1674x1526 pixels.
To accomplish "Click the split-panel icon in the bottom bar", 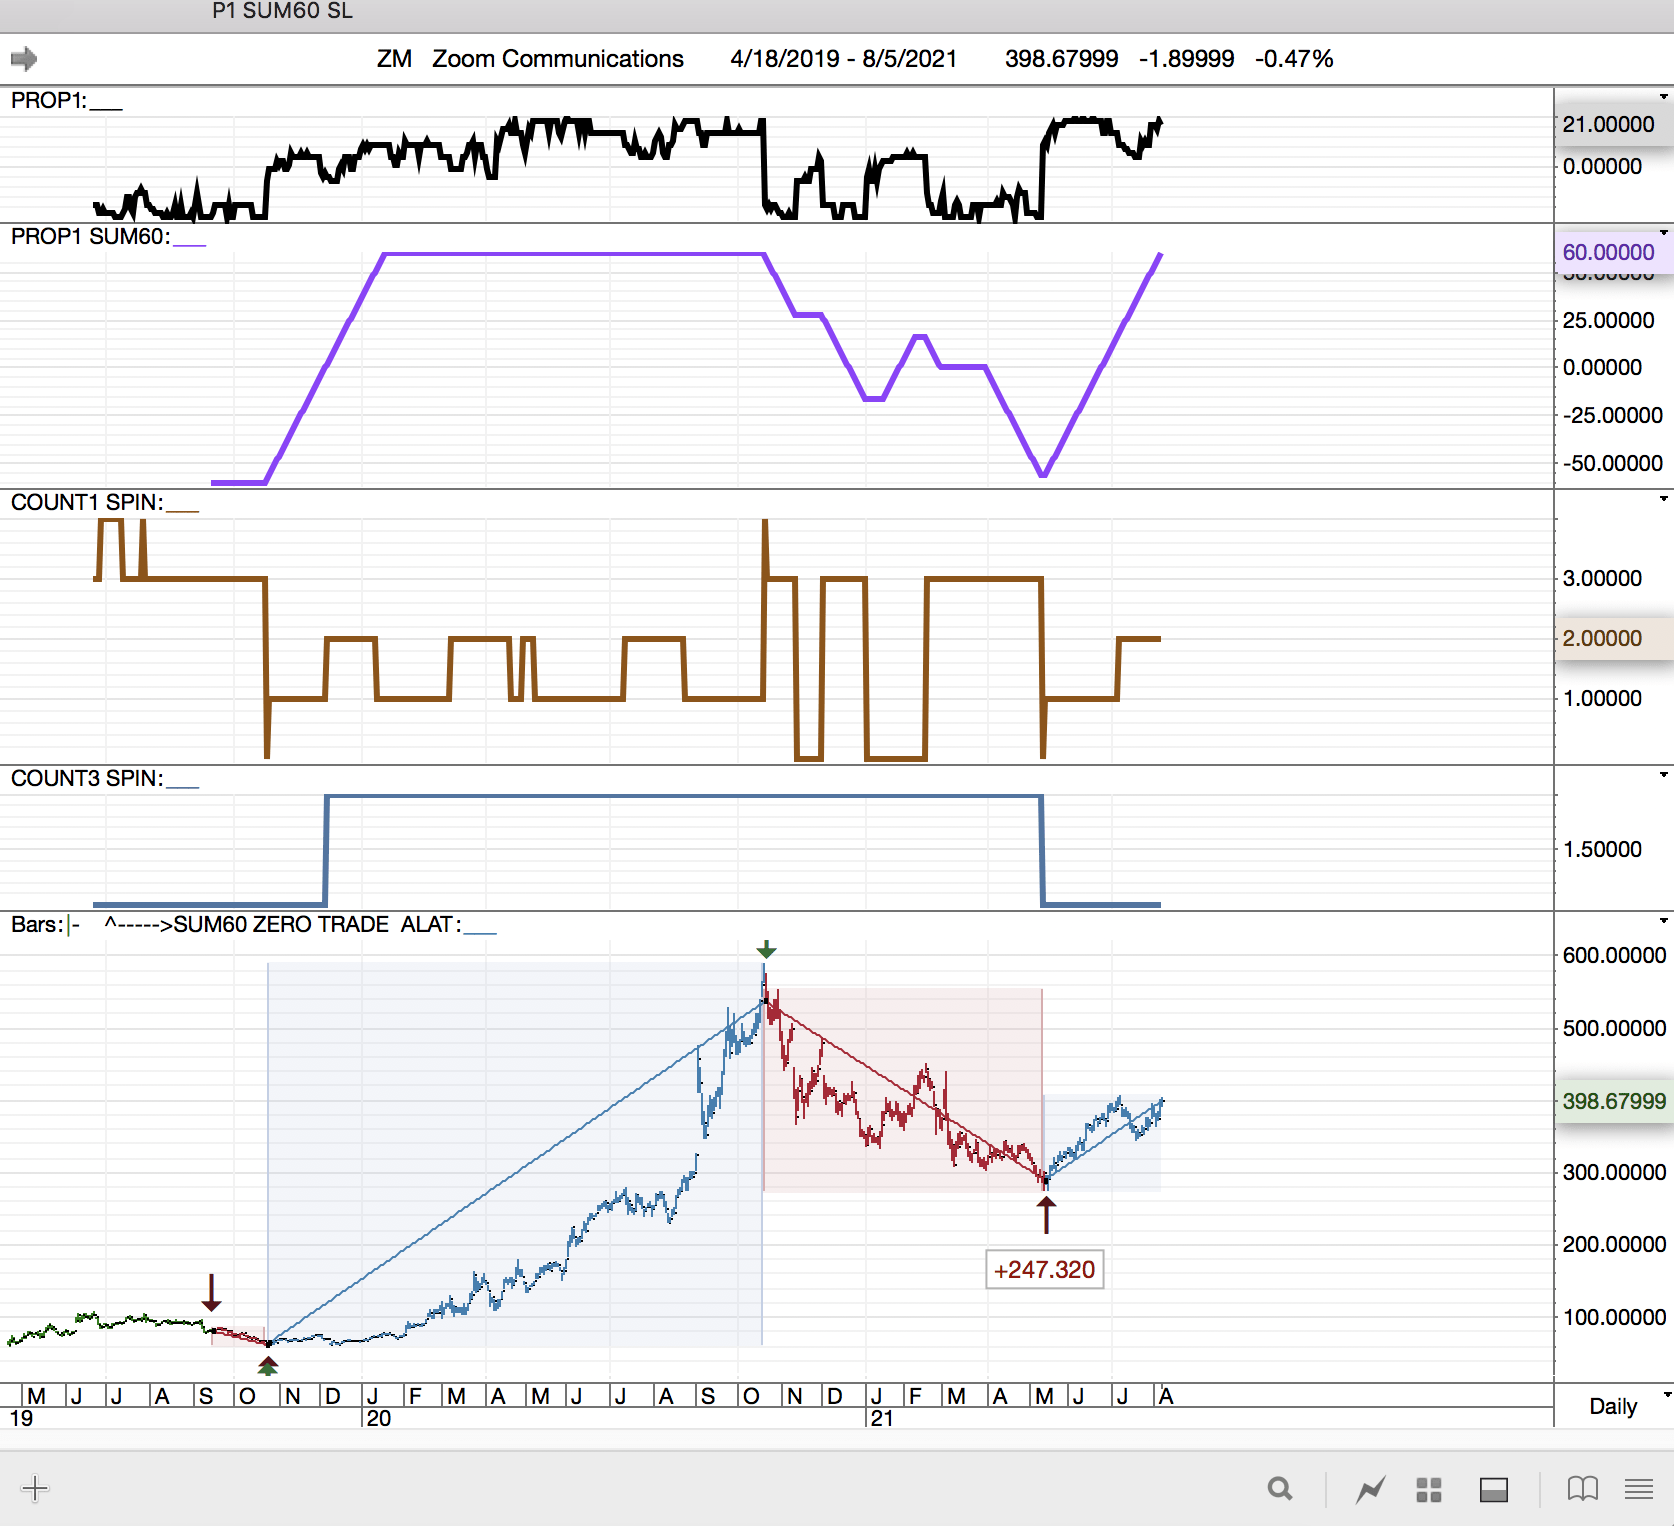I will pos(1494,1490).
